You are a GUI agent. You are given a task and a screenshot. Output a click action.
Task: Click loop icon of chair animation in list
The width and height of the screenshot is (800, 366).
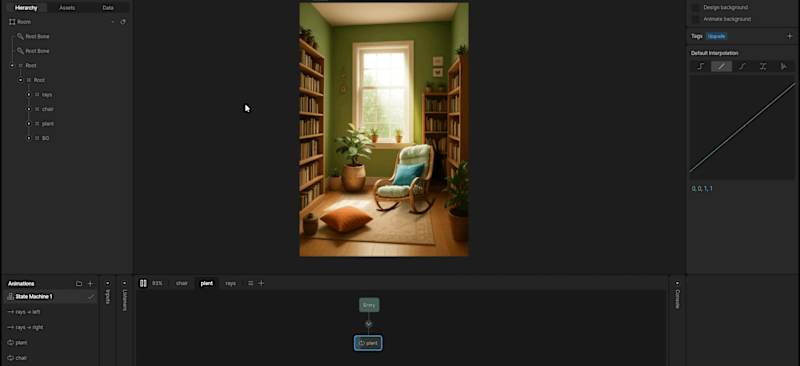point(11,358)
